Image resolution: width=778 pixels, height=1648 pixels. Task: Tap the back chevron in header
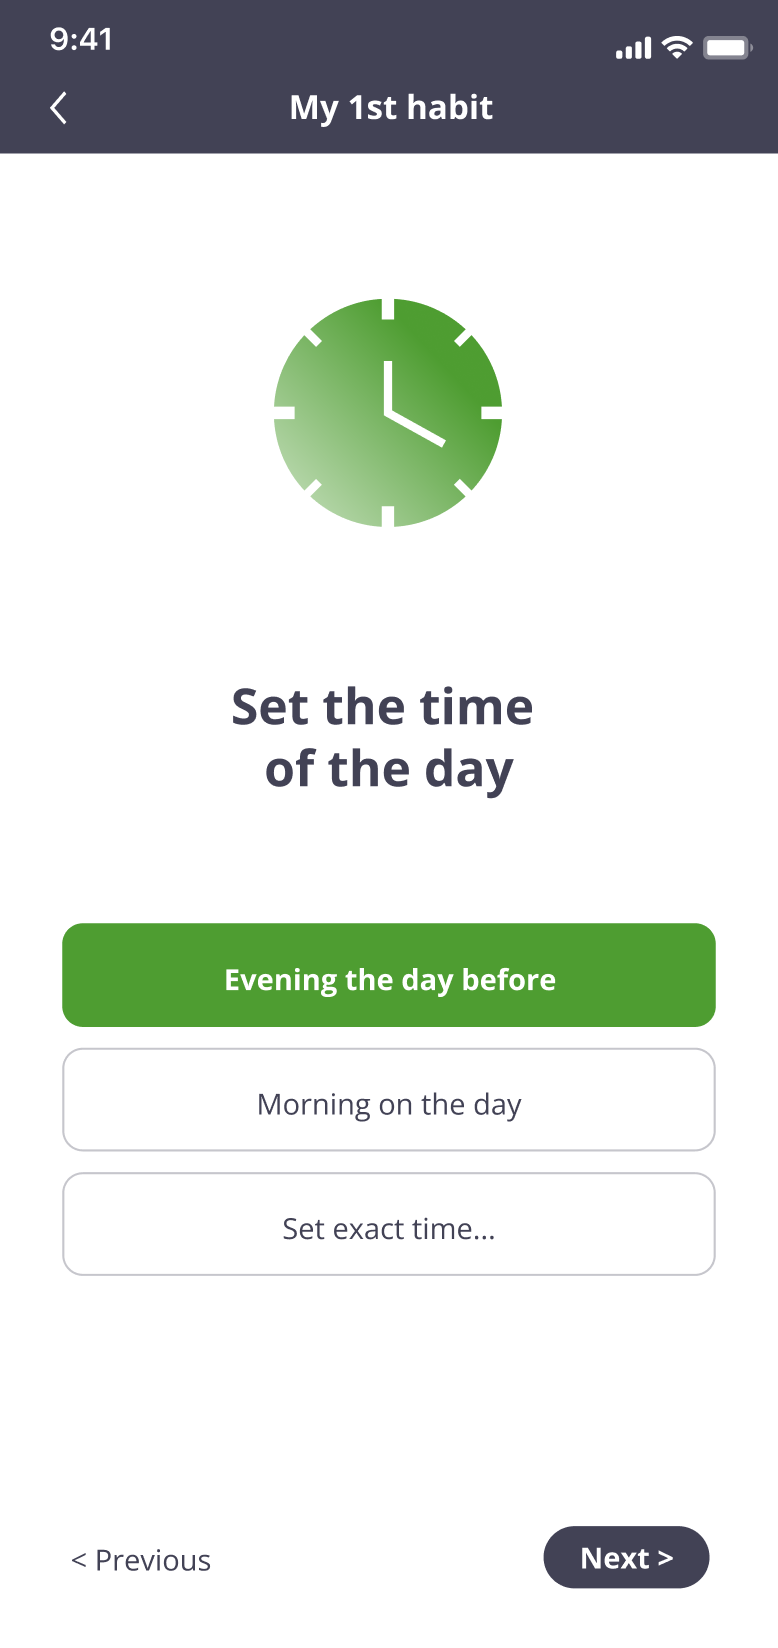point(59,108)
